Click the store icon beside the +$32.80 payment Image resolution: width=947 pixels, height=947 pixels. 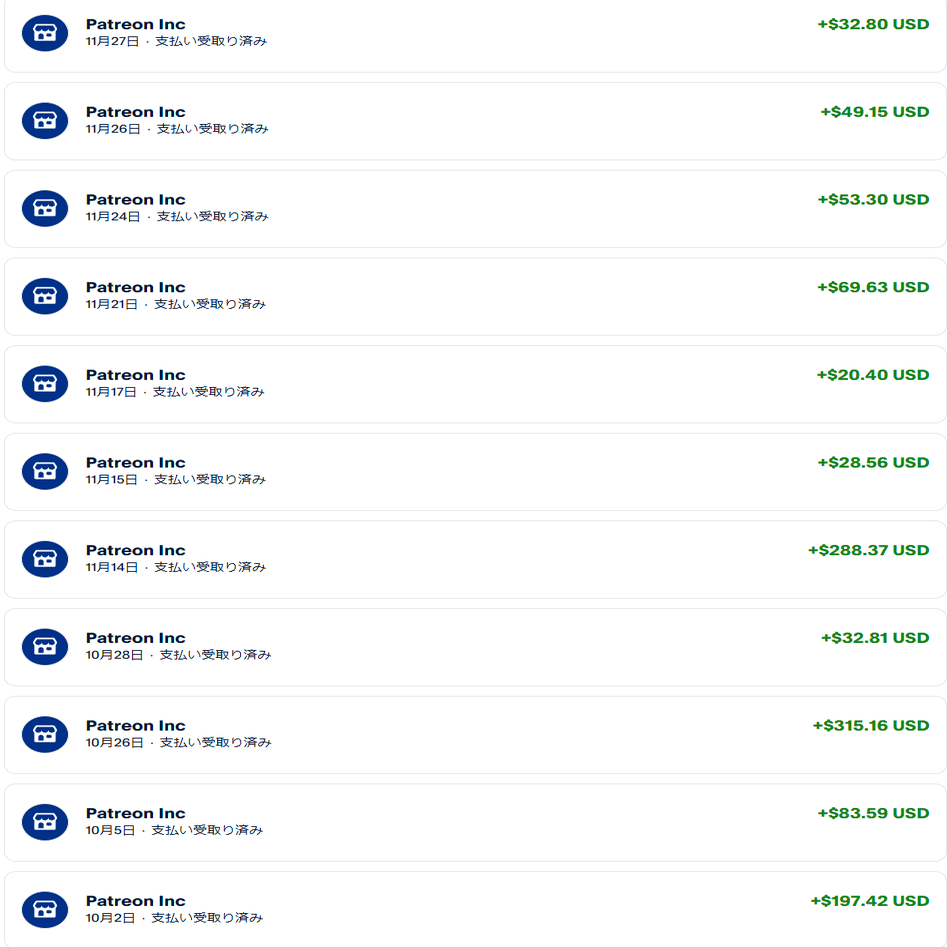pyautogui.click(x=45, y=33)
